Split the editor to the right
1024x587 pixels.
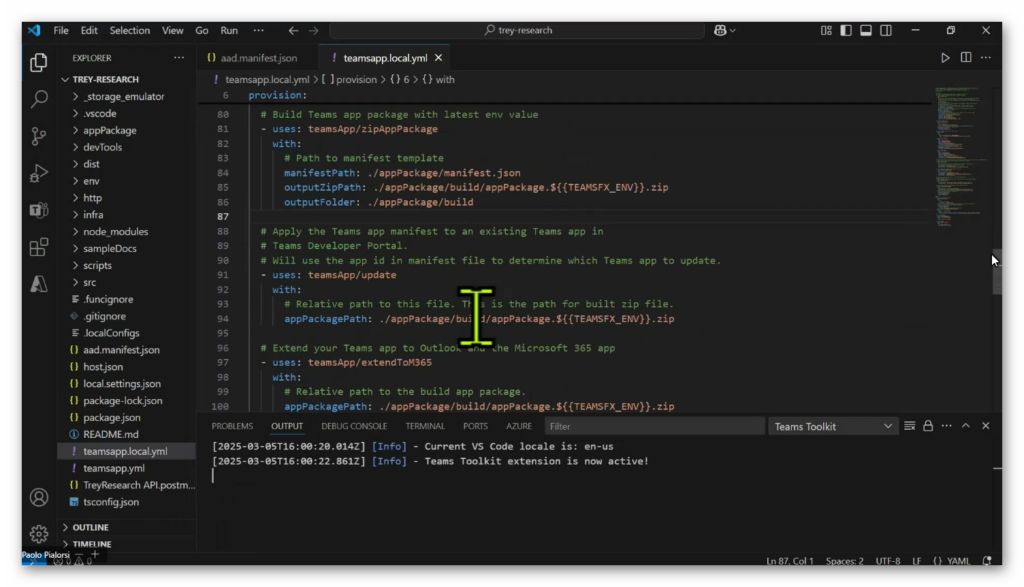pyautogui.click(x=965, y=57)
